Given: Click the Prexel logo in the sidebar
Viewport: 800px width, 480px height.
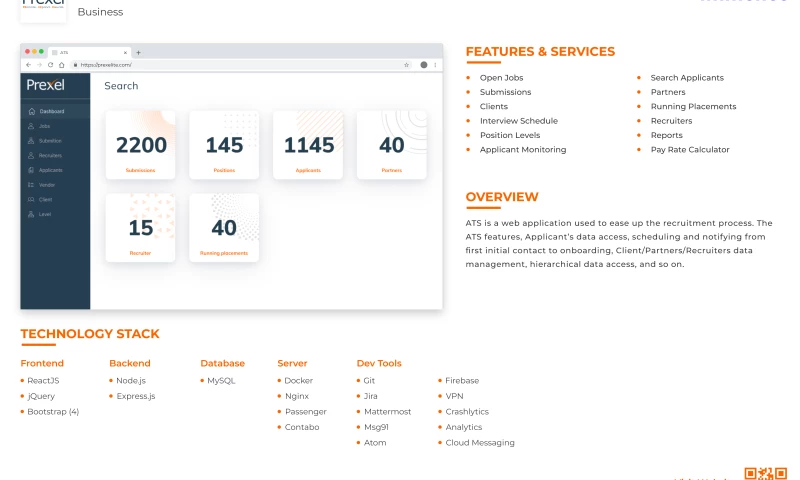Looking at the screenshot, I should (46, 86).
